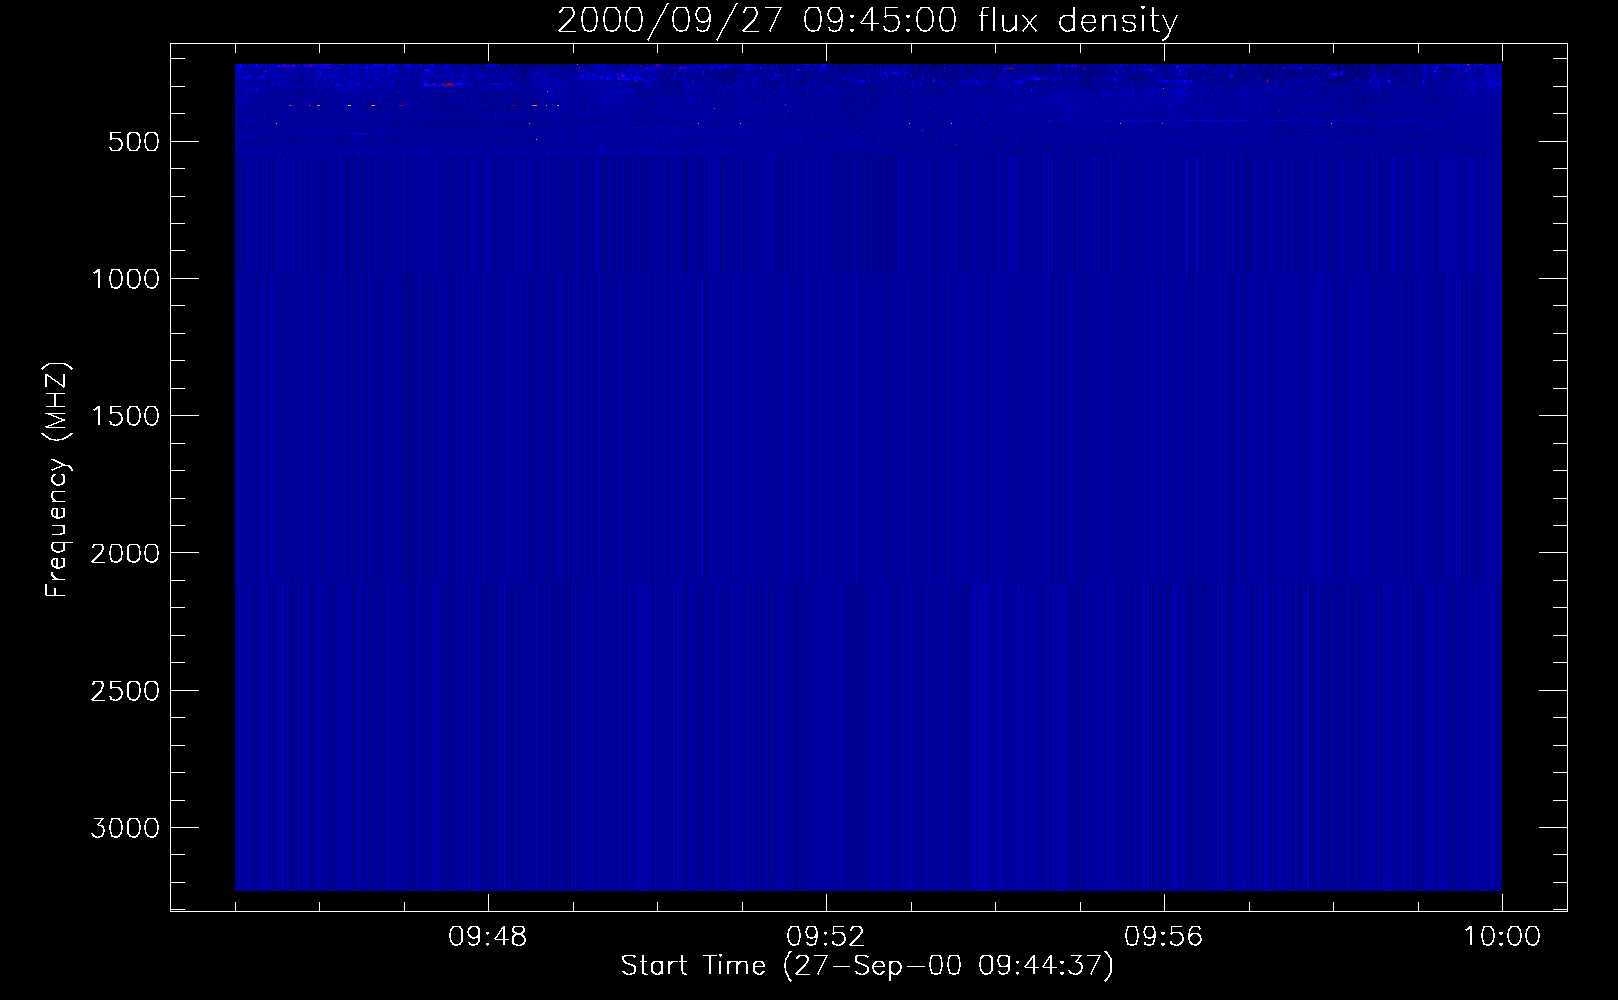This screenshot has height=1000, width=1618.
Task: Click the 2500 frequency tick label
Action: click(125, 691)
